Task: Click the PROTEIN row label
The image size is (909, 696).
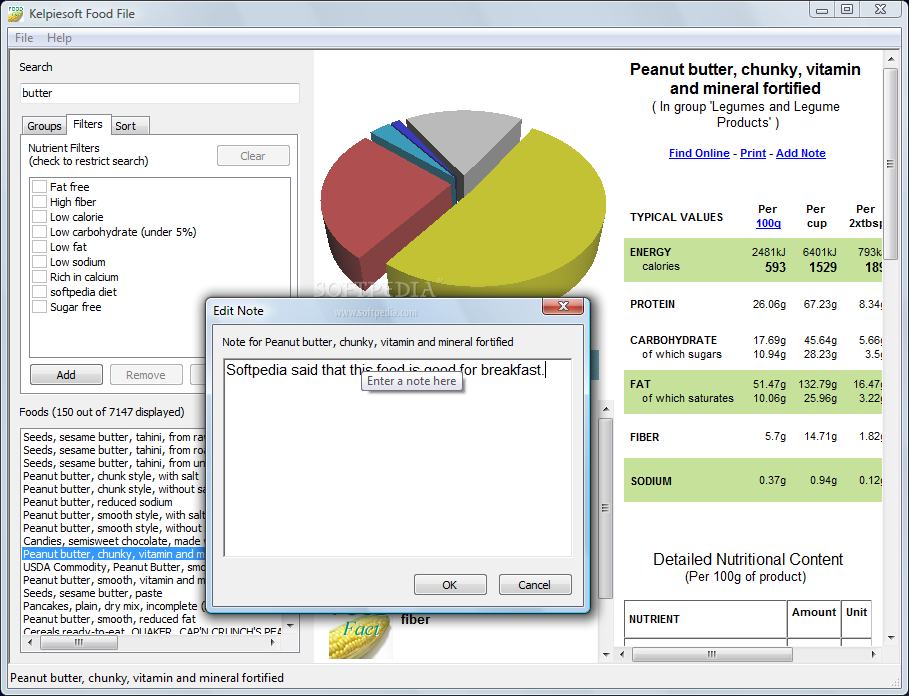Action: pos(652,304)
